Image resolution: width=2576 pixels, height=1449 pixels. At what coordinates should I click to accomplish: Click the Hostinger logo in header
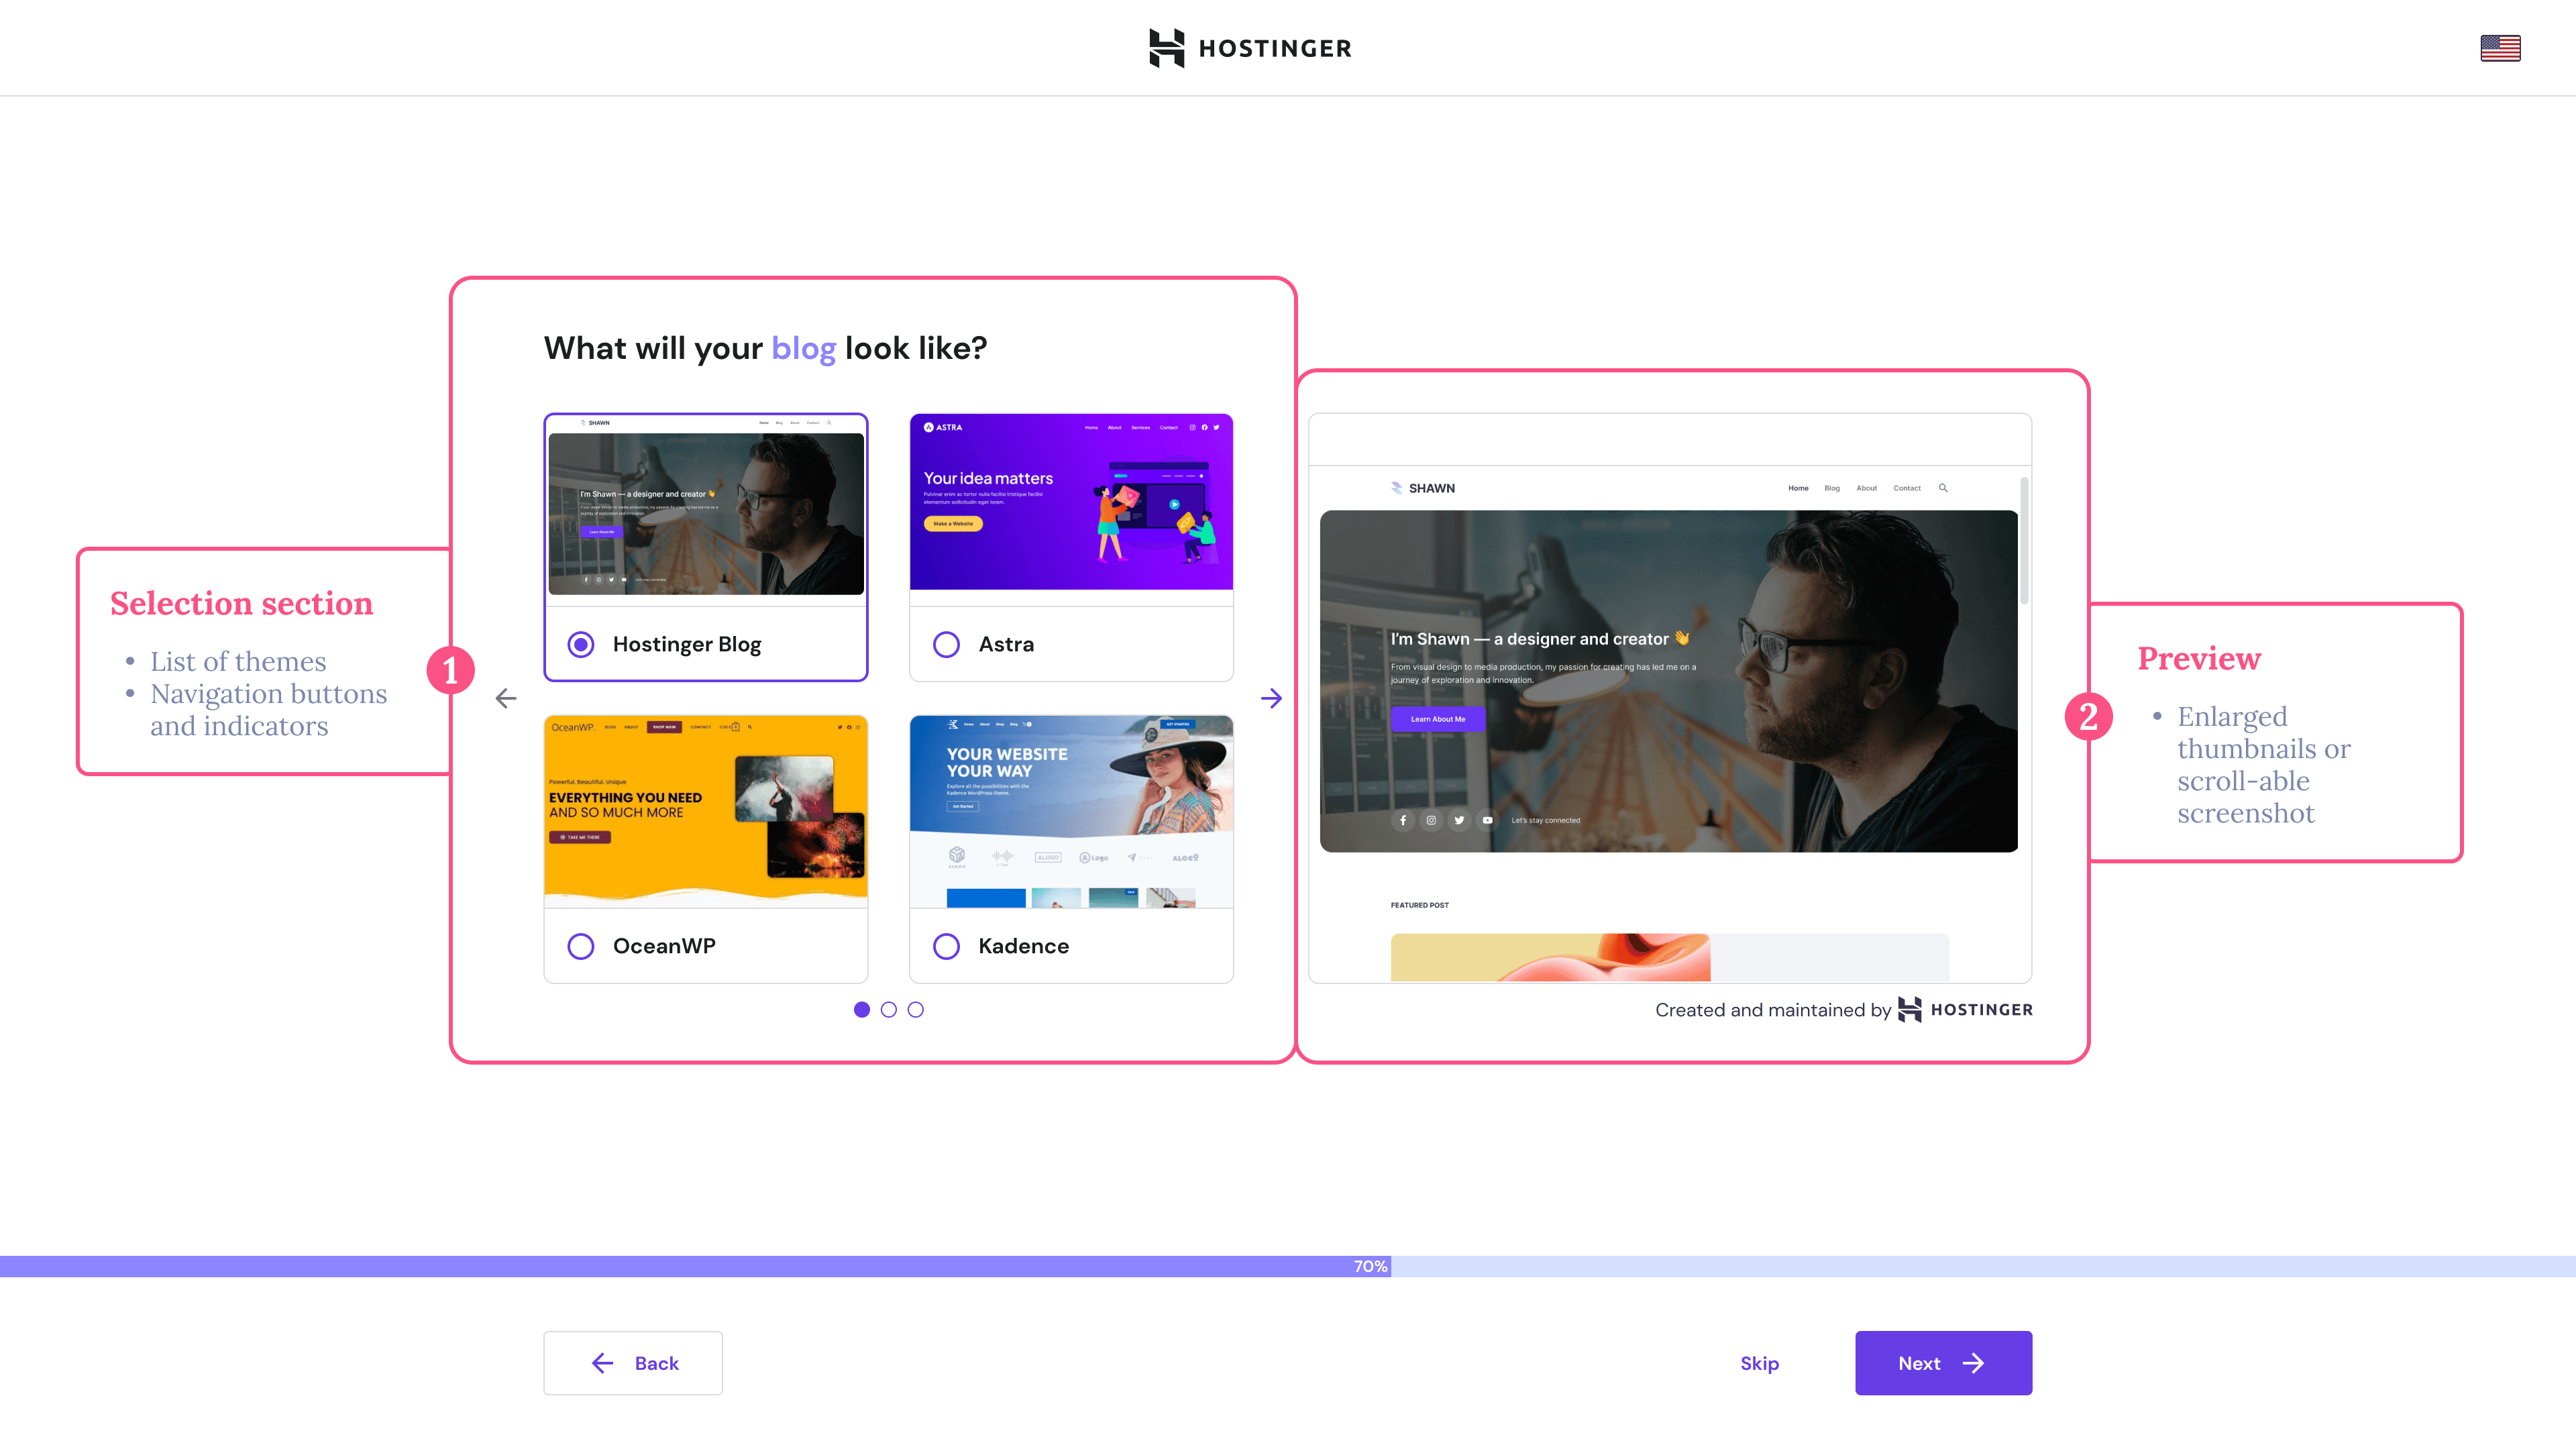1250,48
